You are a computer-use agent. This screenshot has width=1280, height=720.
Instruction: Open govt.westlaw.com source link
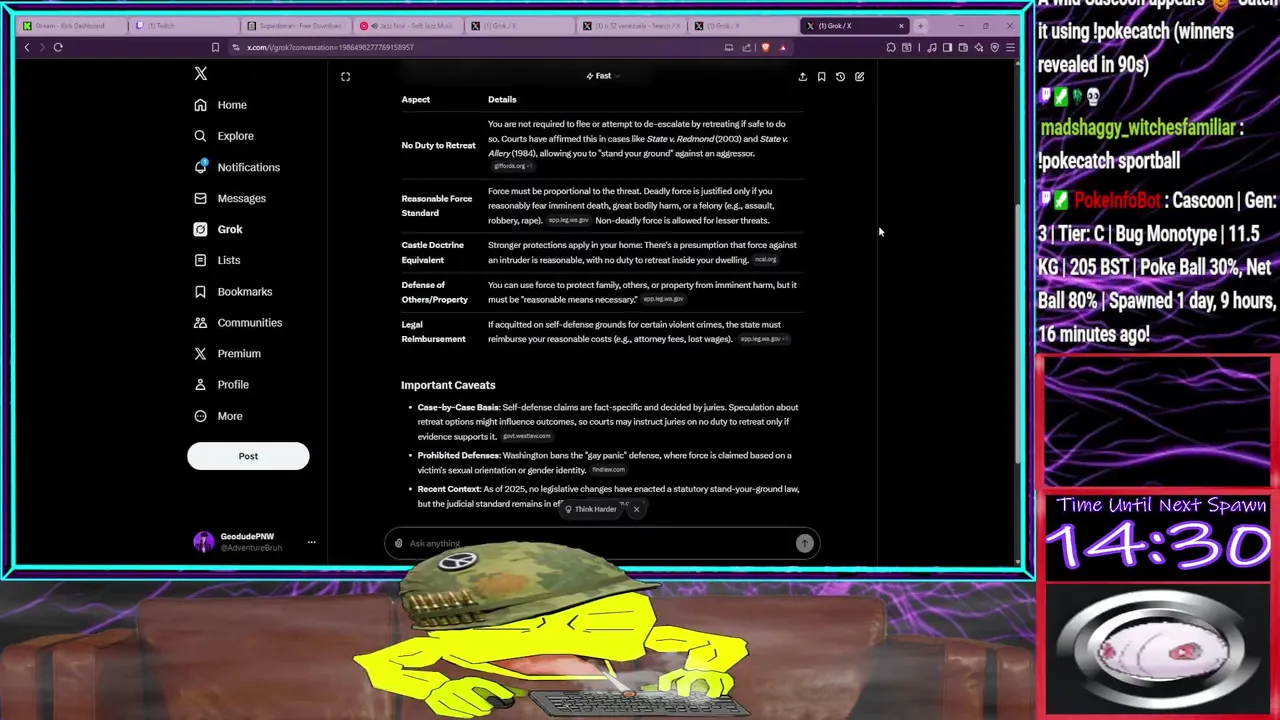click(x=526, y=437)
